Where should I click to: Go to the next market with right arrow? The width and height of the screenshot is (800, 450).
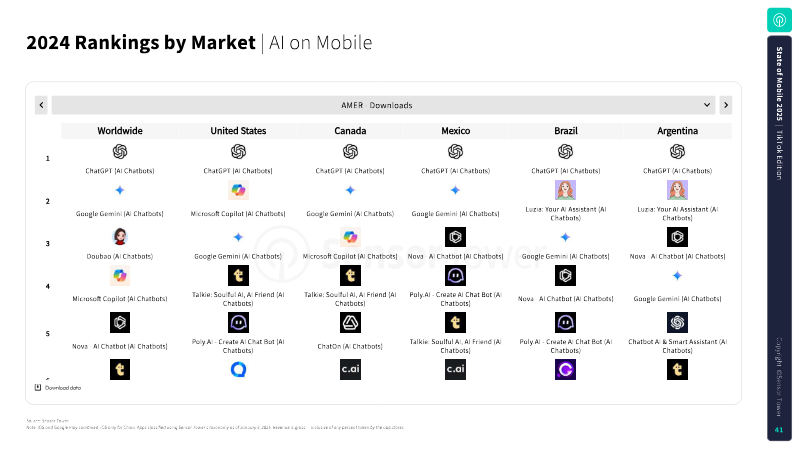[x=725, y=105]
